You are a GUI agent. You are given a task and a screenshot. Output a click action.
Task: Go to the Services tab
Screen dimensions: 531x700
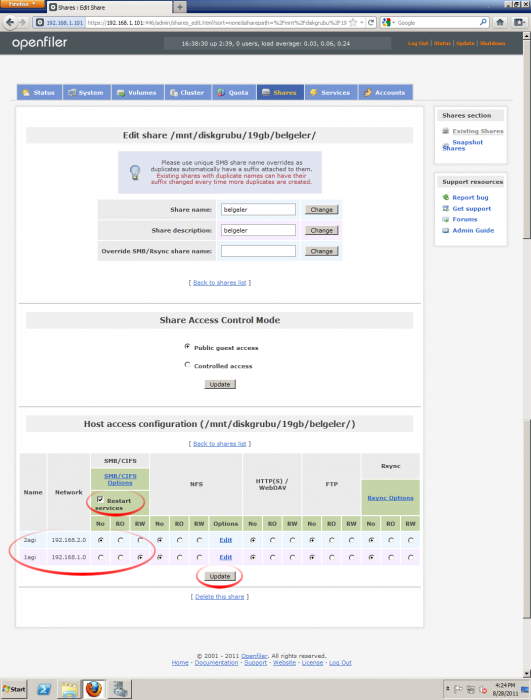[330, 92]
